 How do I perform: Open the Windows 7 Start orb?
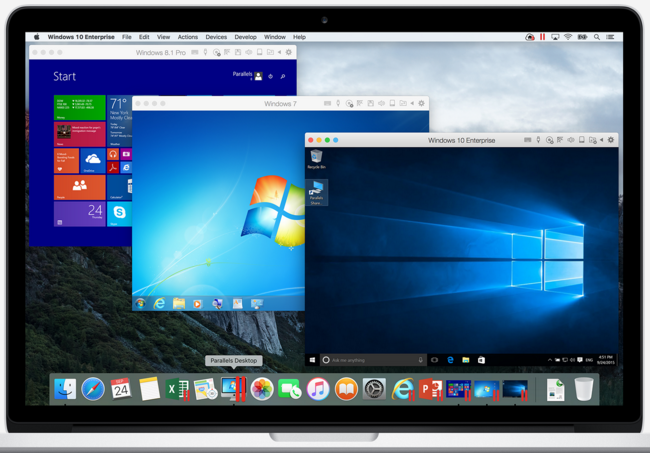click(140, 304)
